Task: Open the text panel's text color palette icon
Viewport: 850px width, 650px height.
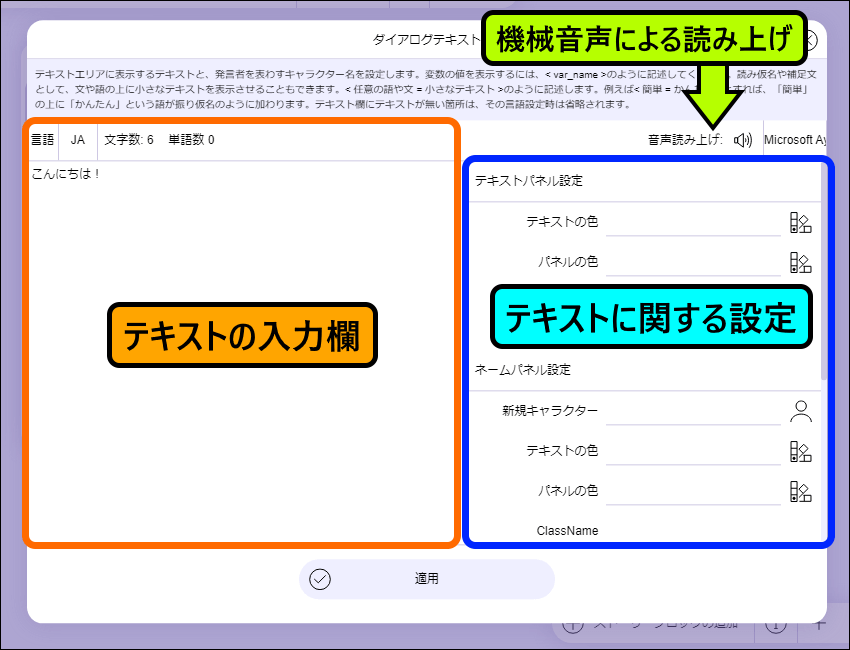Action: (x=800, y=222)
